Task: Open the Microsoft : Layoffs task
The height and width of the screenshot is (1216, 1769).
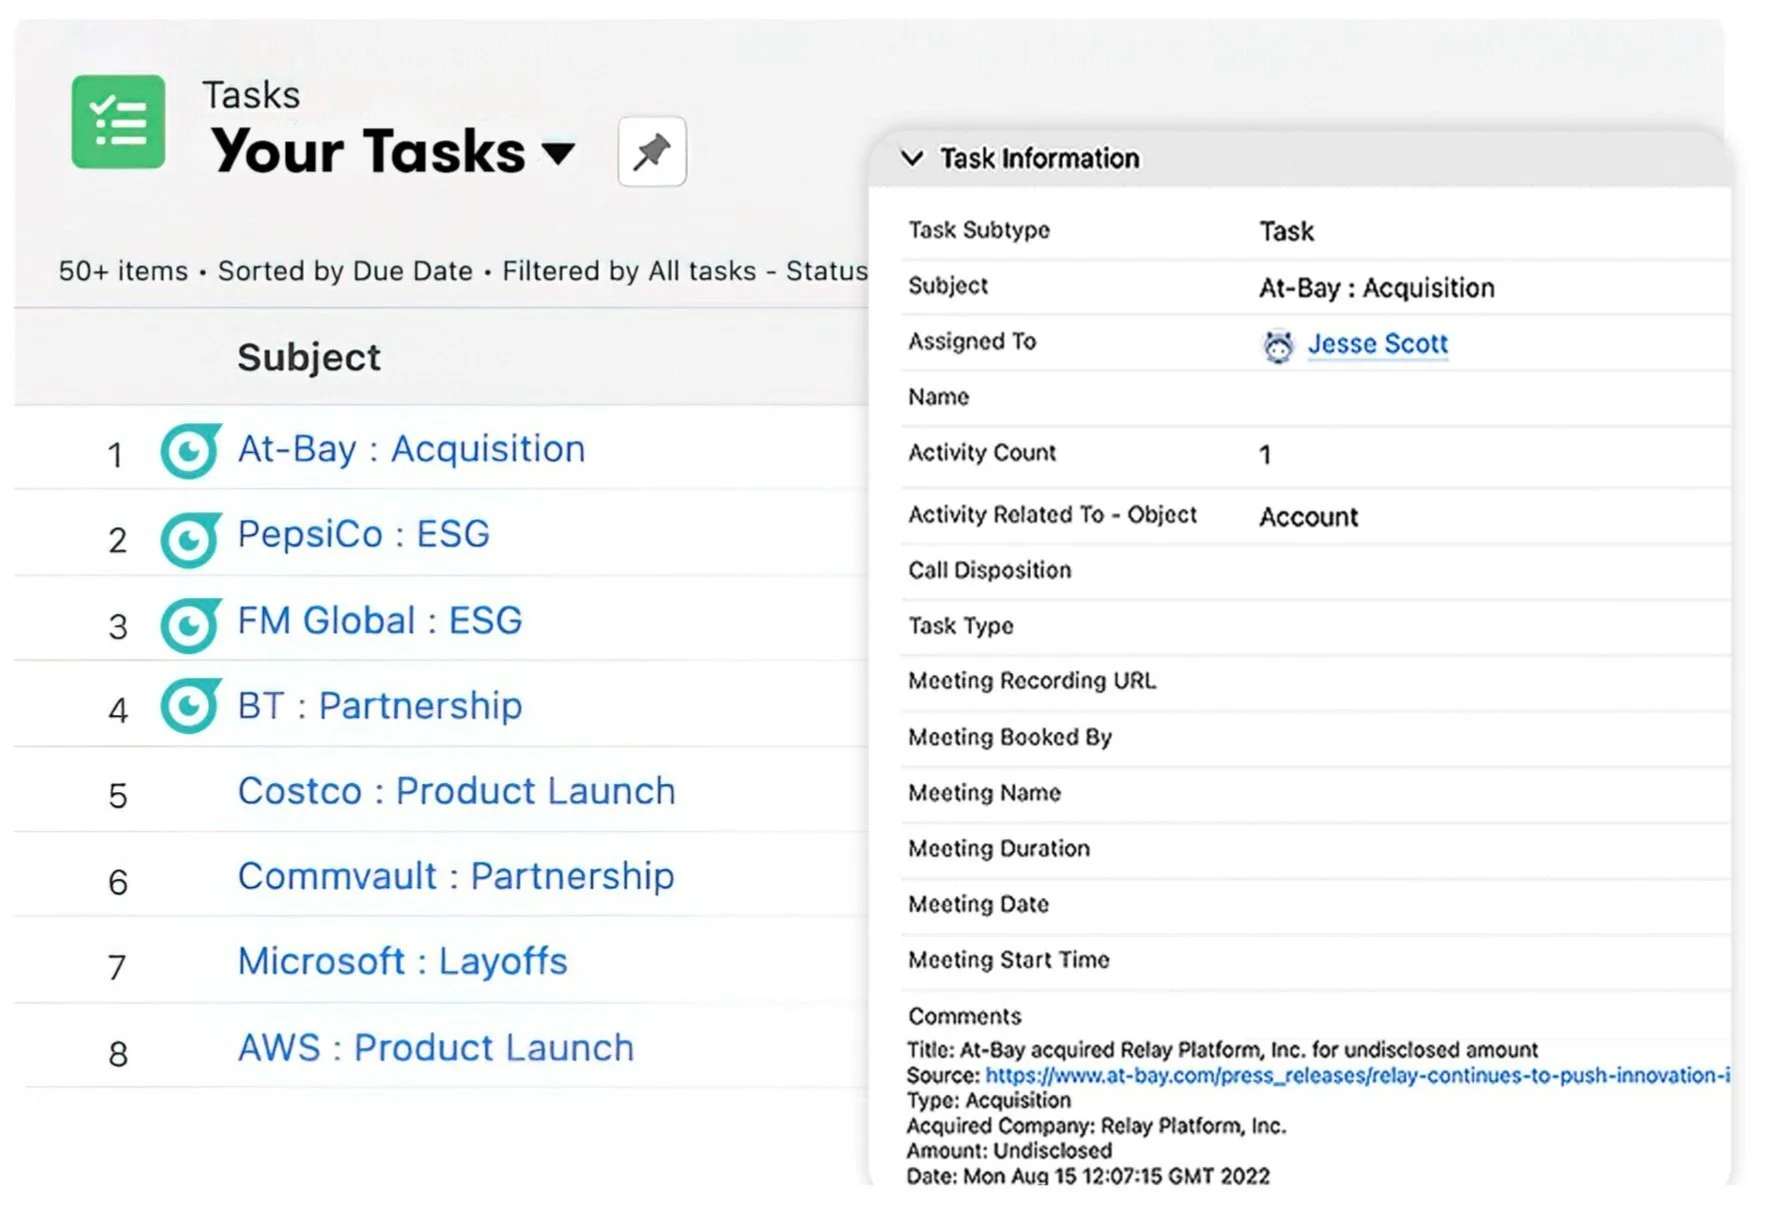Action: tap(402, 962)
